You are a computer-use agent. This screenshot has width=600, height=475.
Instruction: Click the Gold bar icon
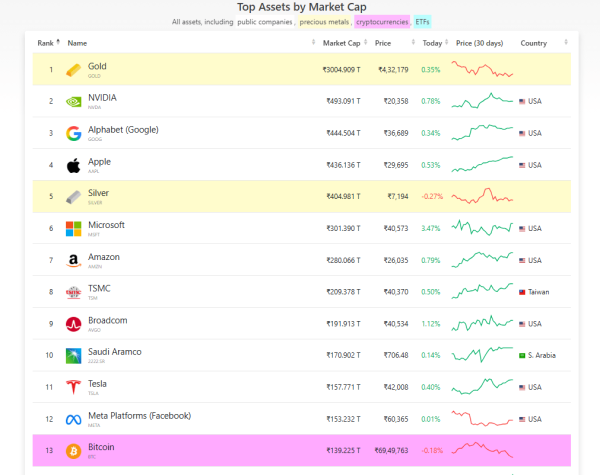pos(73,70)
